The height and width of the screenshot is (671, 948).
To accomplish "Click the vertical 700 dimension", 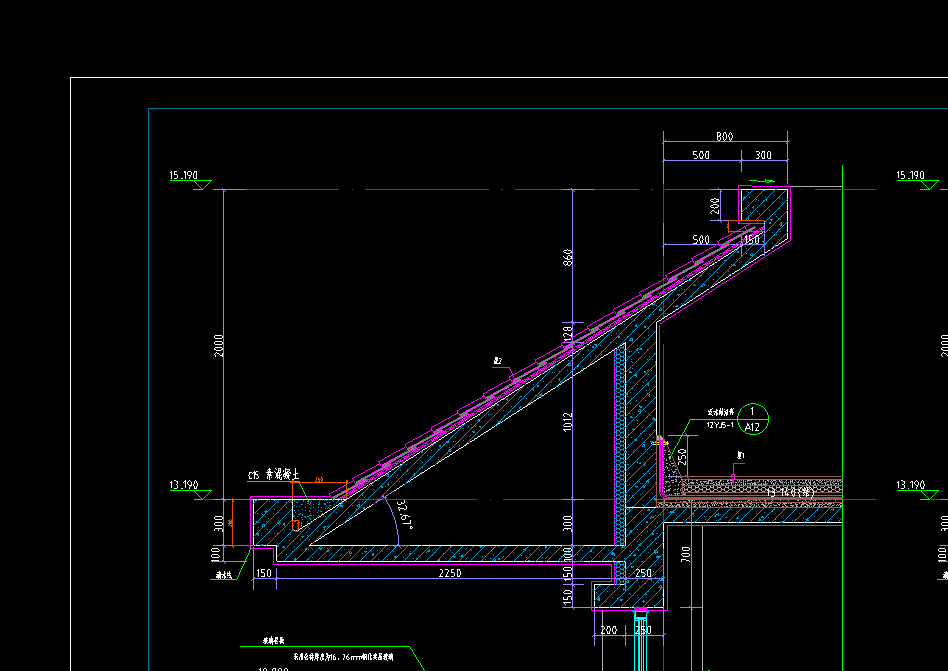I will (x=685, y=554).
